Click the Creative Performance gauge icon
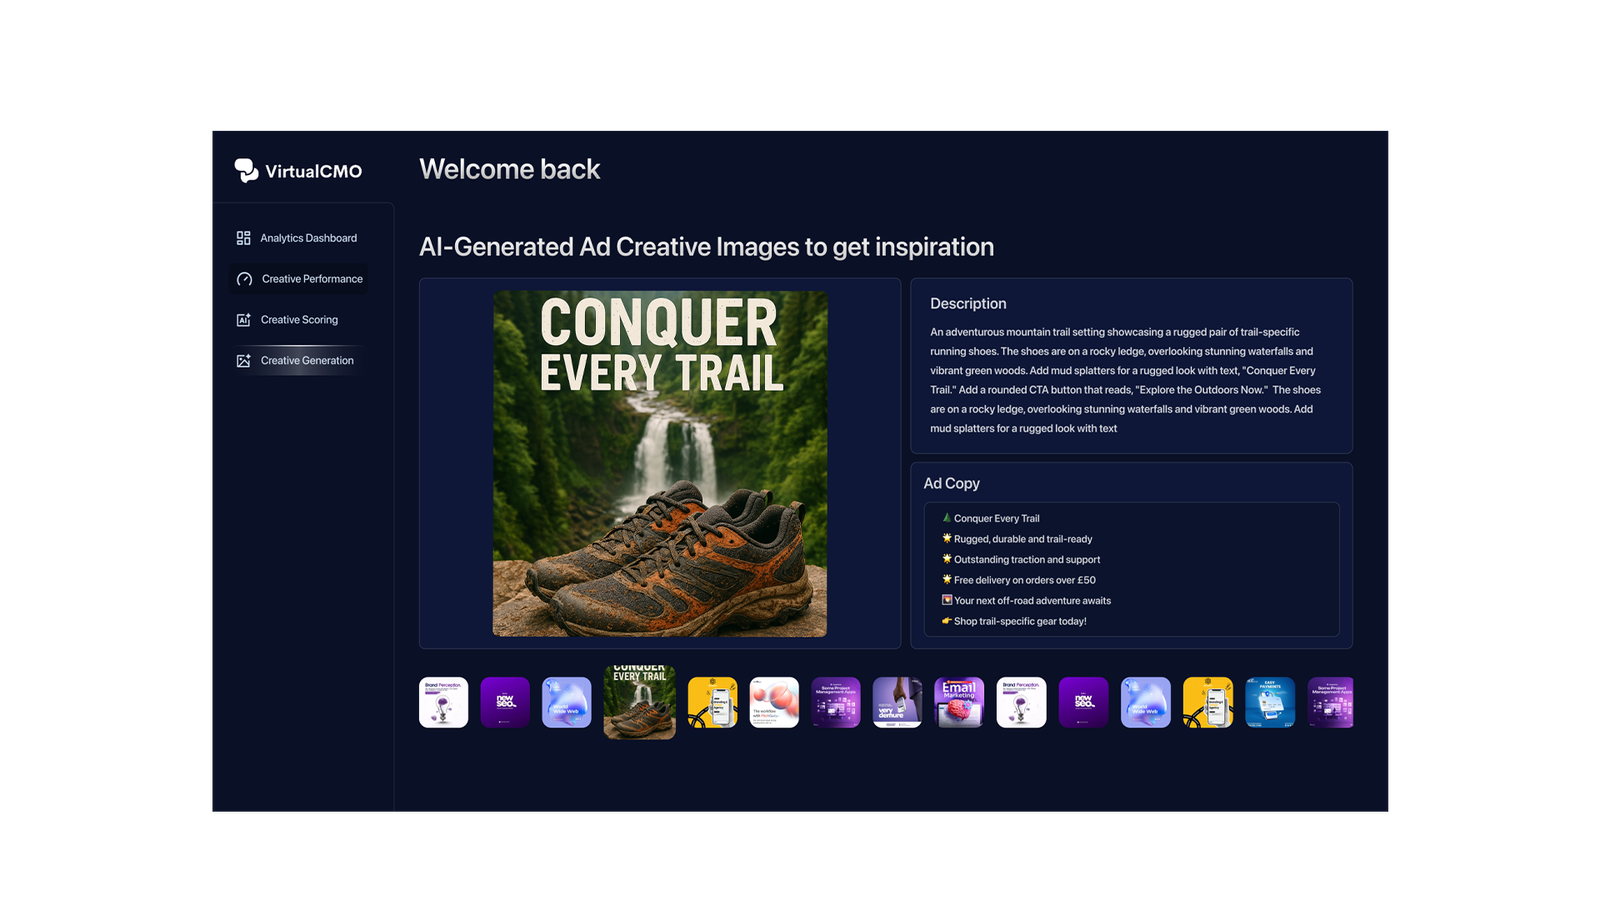Viewport: 1600px width, 900px height. pos(244,279)
